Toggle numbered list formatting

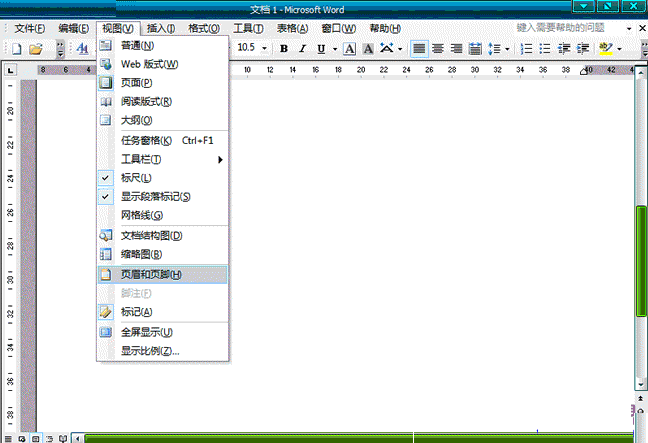pyautogui.click(x=526, y=49)
